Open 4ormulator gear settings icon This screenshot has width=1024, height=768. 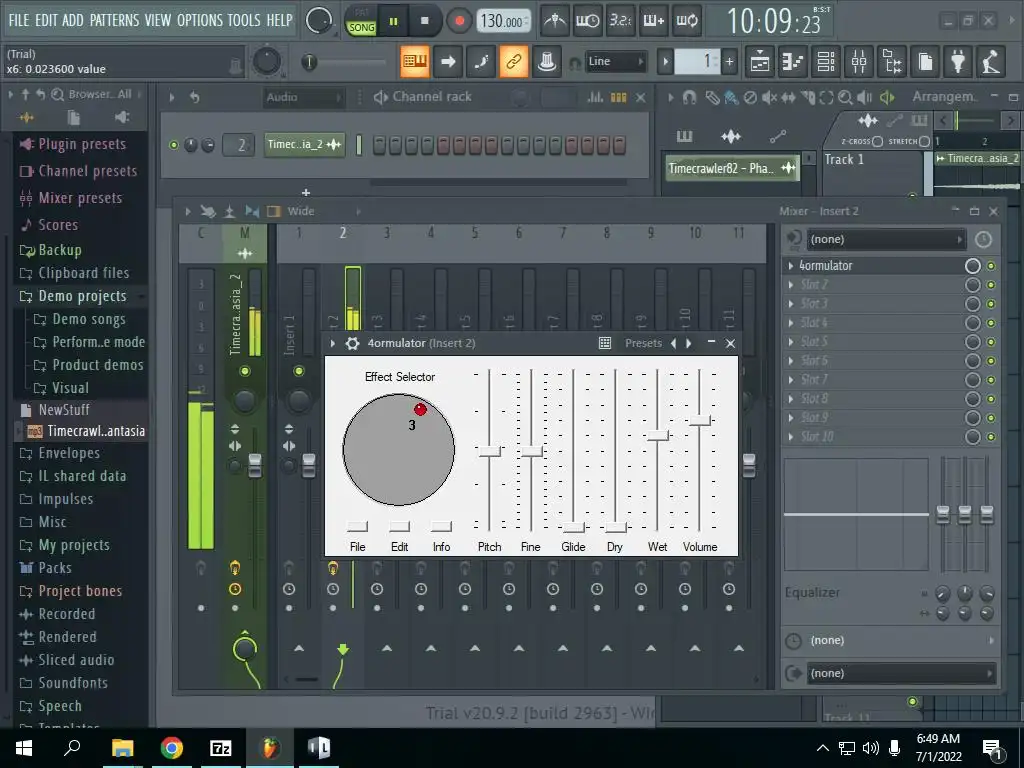pos(353,344)
